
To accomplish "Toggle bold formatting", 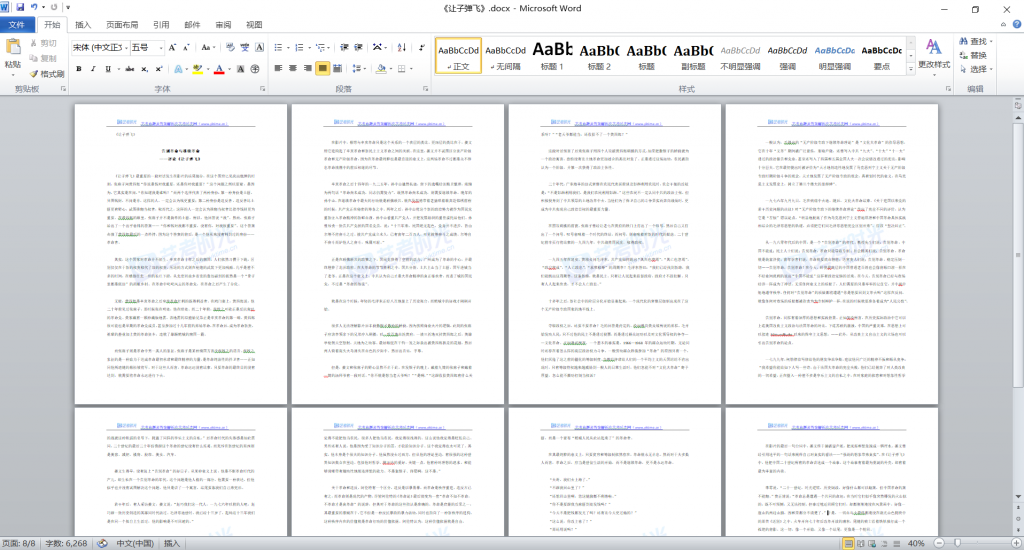I will coord(79,69).
